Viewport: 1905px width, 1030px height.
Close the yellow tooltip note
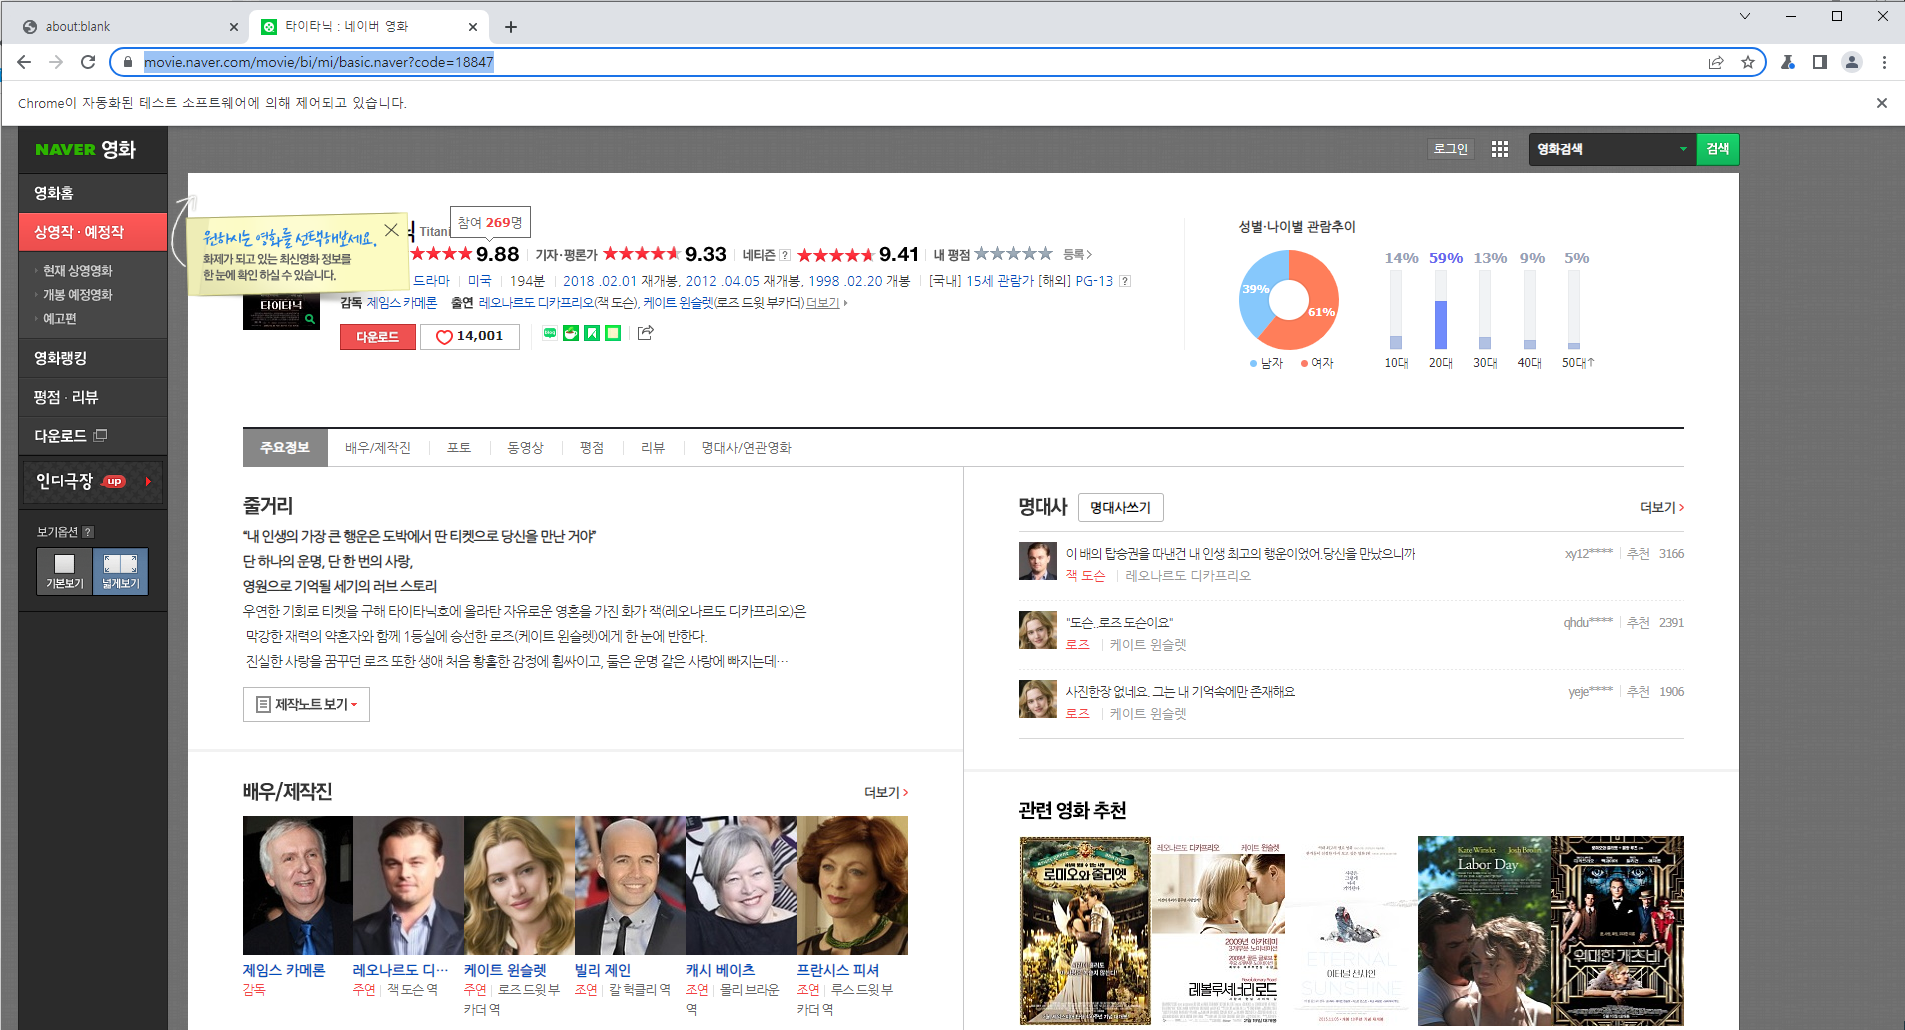[x=391, y=230]
